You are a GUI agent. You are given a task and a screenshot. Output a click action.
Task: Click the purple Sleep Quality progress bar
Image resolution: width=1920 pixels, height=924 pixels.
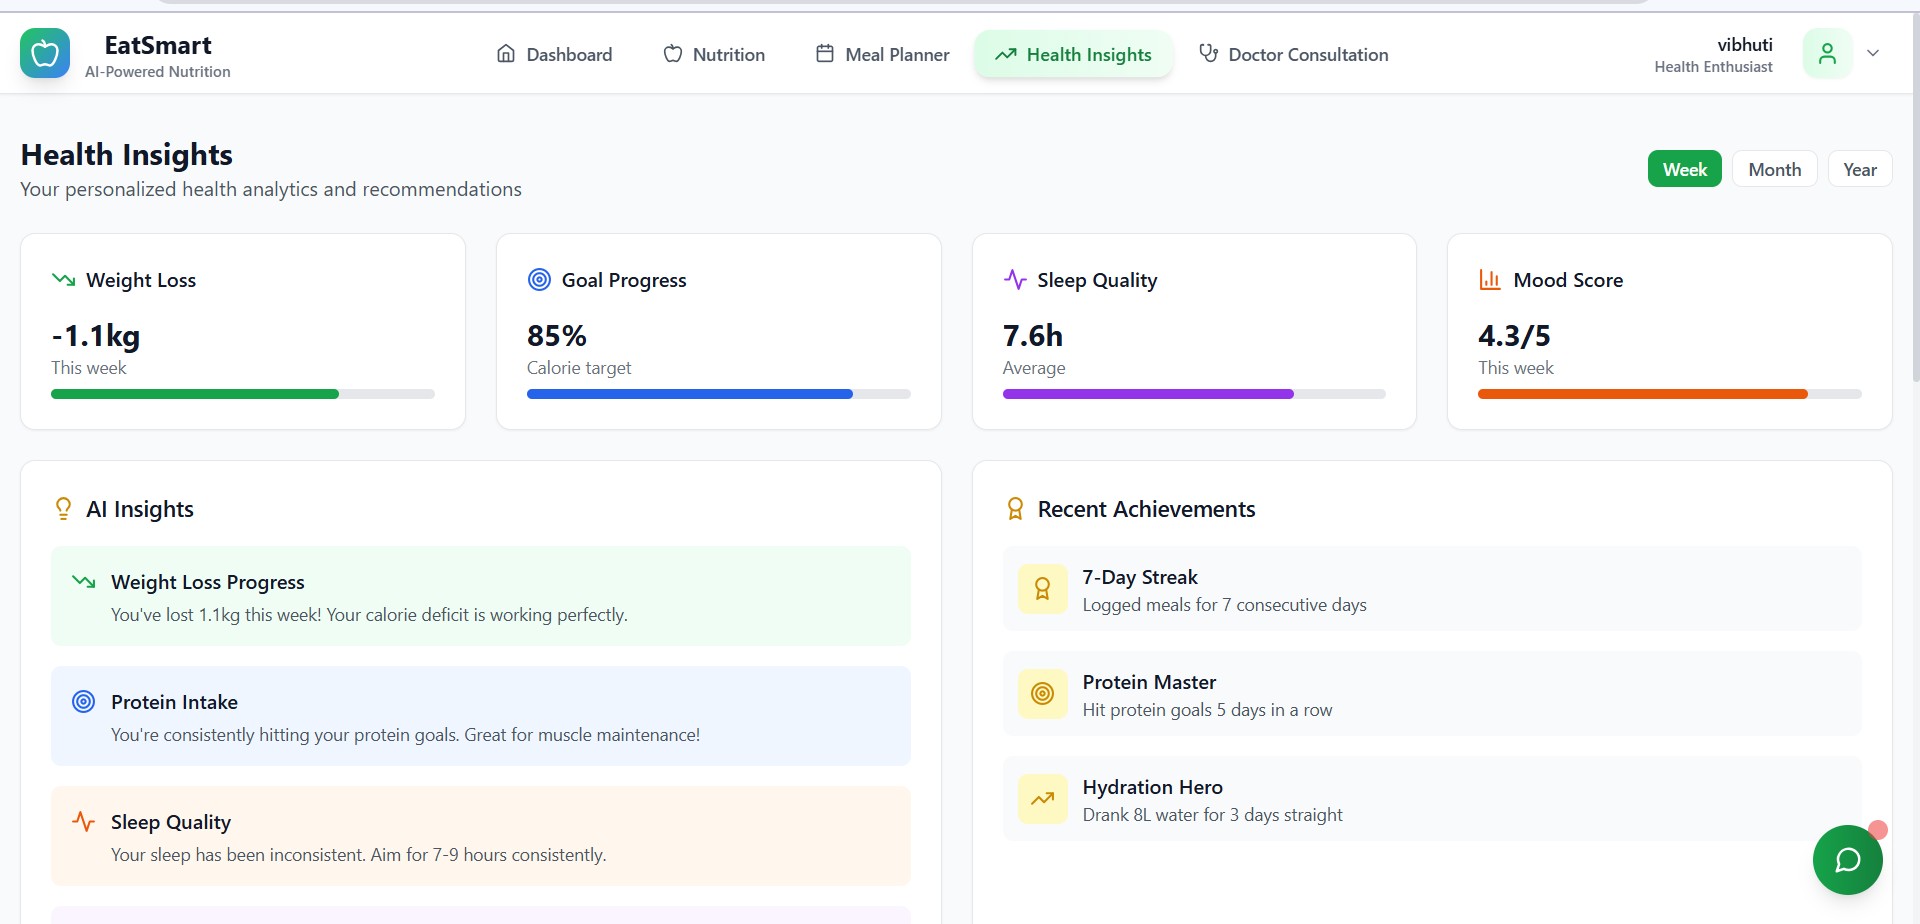1194,394
